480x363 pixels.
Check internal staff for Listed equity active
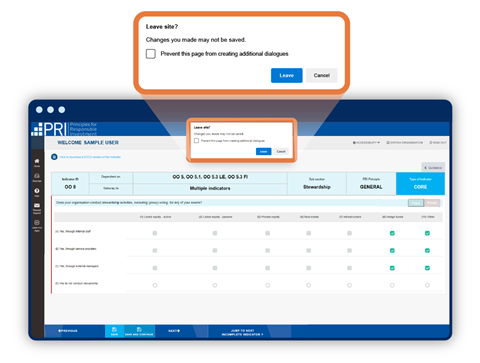point(155,233)
